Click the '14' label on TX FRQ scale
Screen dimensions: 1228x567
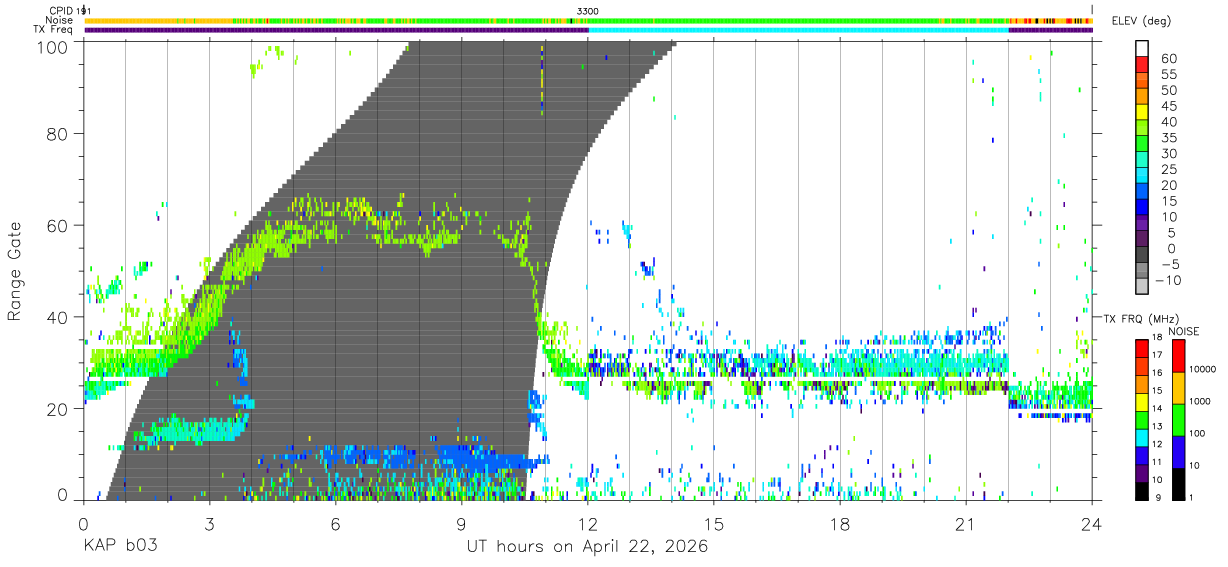tap(1156, 409)
